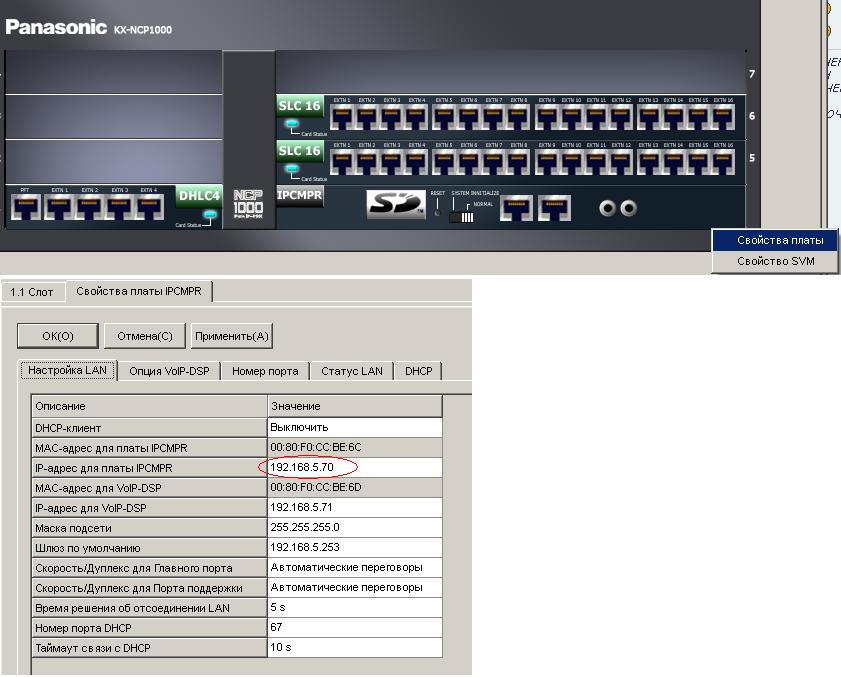Click the OK(O) button
Viewport: 841px width, 677px height.
coord(58,336)
